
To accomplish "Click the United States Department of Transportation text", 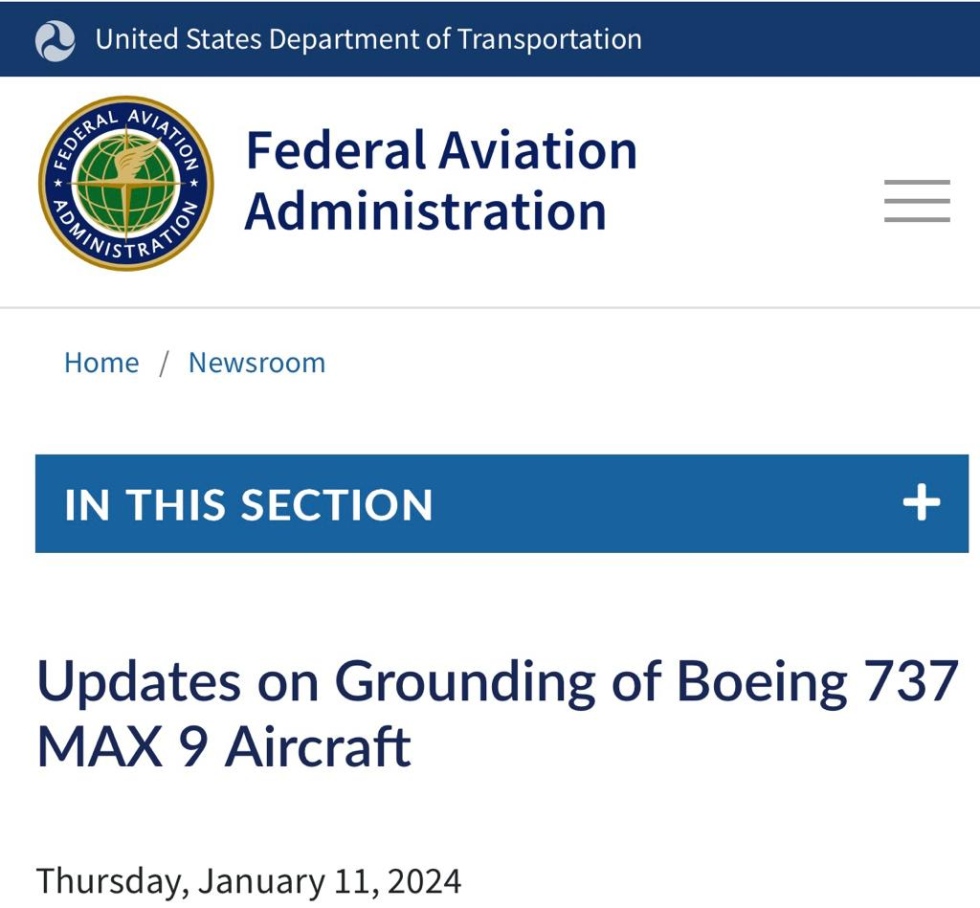I will (x=369, y=39).
